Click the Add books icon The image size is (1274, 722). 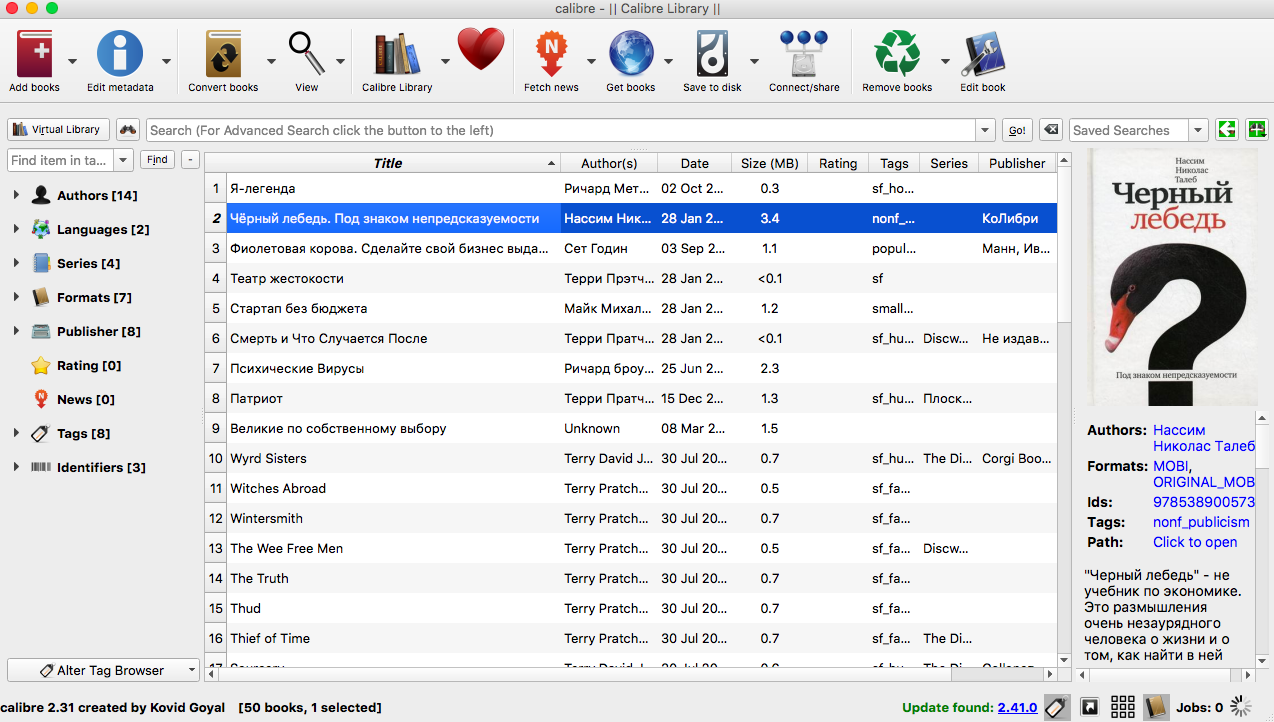coord(34,53)
